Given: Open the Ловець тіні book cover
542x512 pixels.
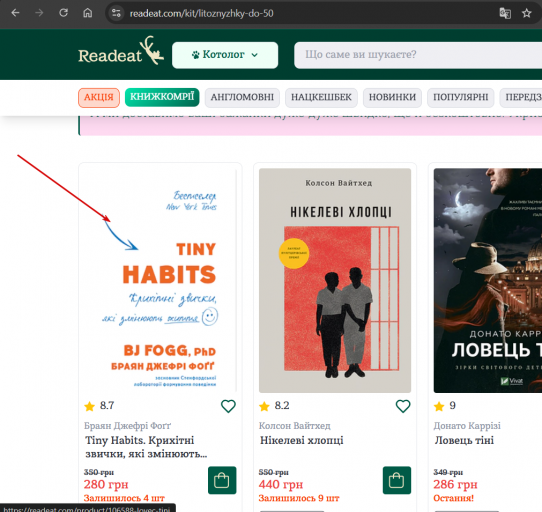Looking at the screenshot, I should pyautogui.click(x=488, y=280).
